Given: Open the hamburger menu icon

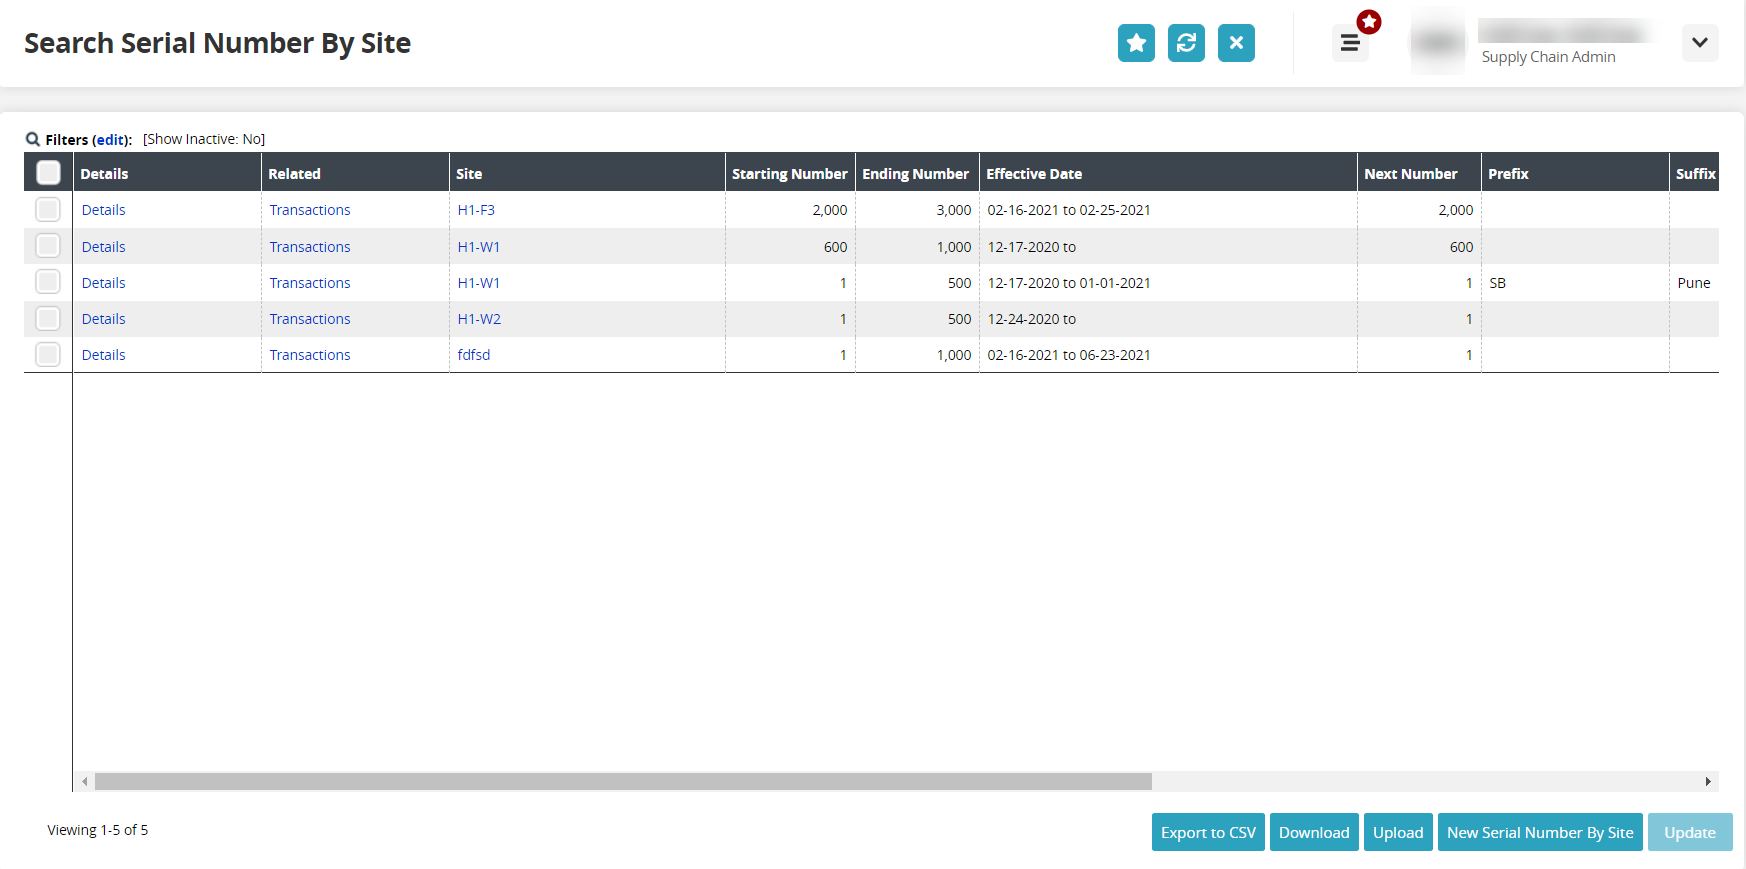Looking at the screenshot, I should pyautogui.click(x=1350, y=43).
